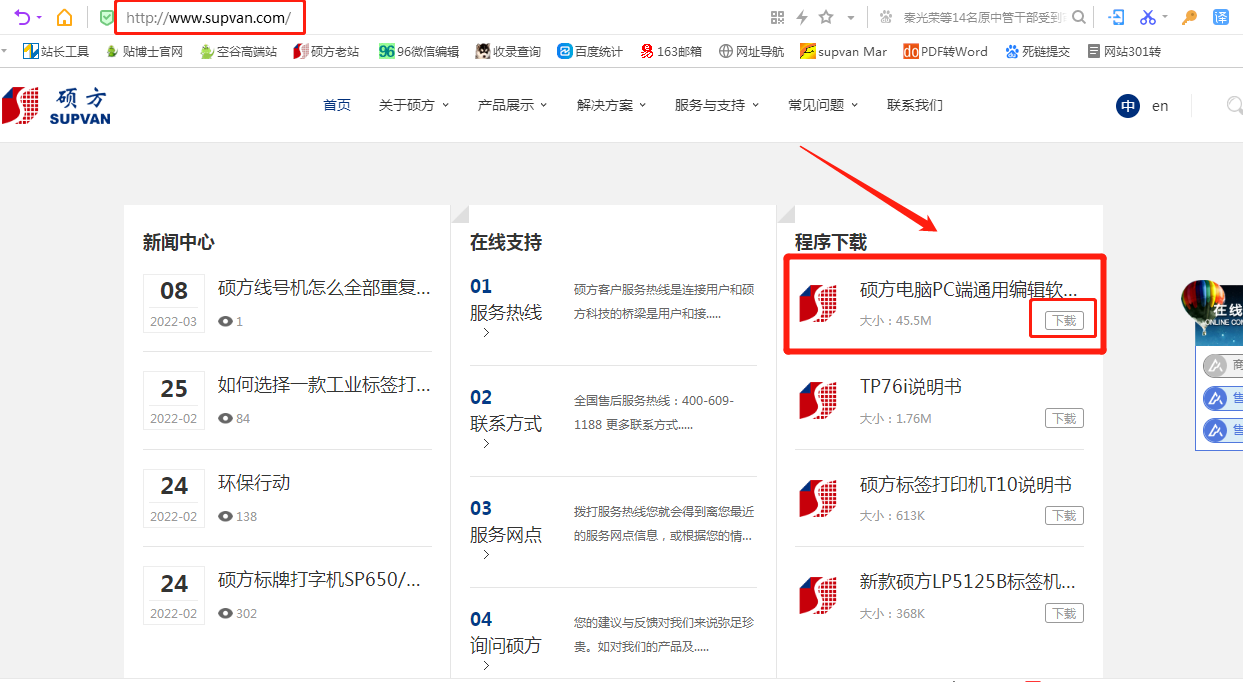The width and height of the screenshot is (1243, 682).
Task: Select the 首页 menu item
Action: (x=336, y=104)
